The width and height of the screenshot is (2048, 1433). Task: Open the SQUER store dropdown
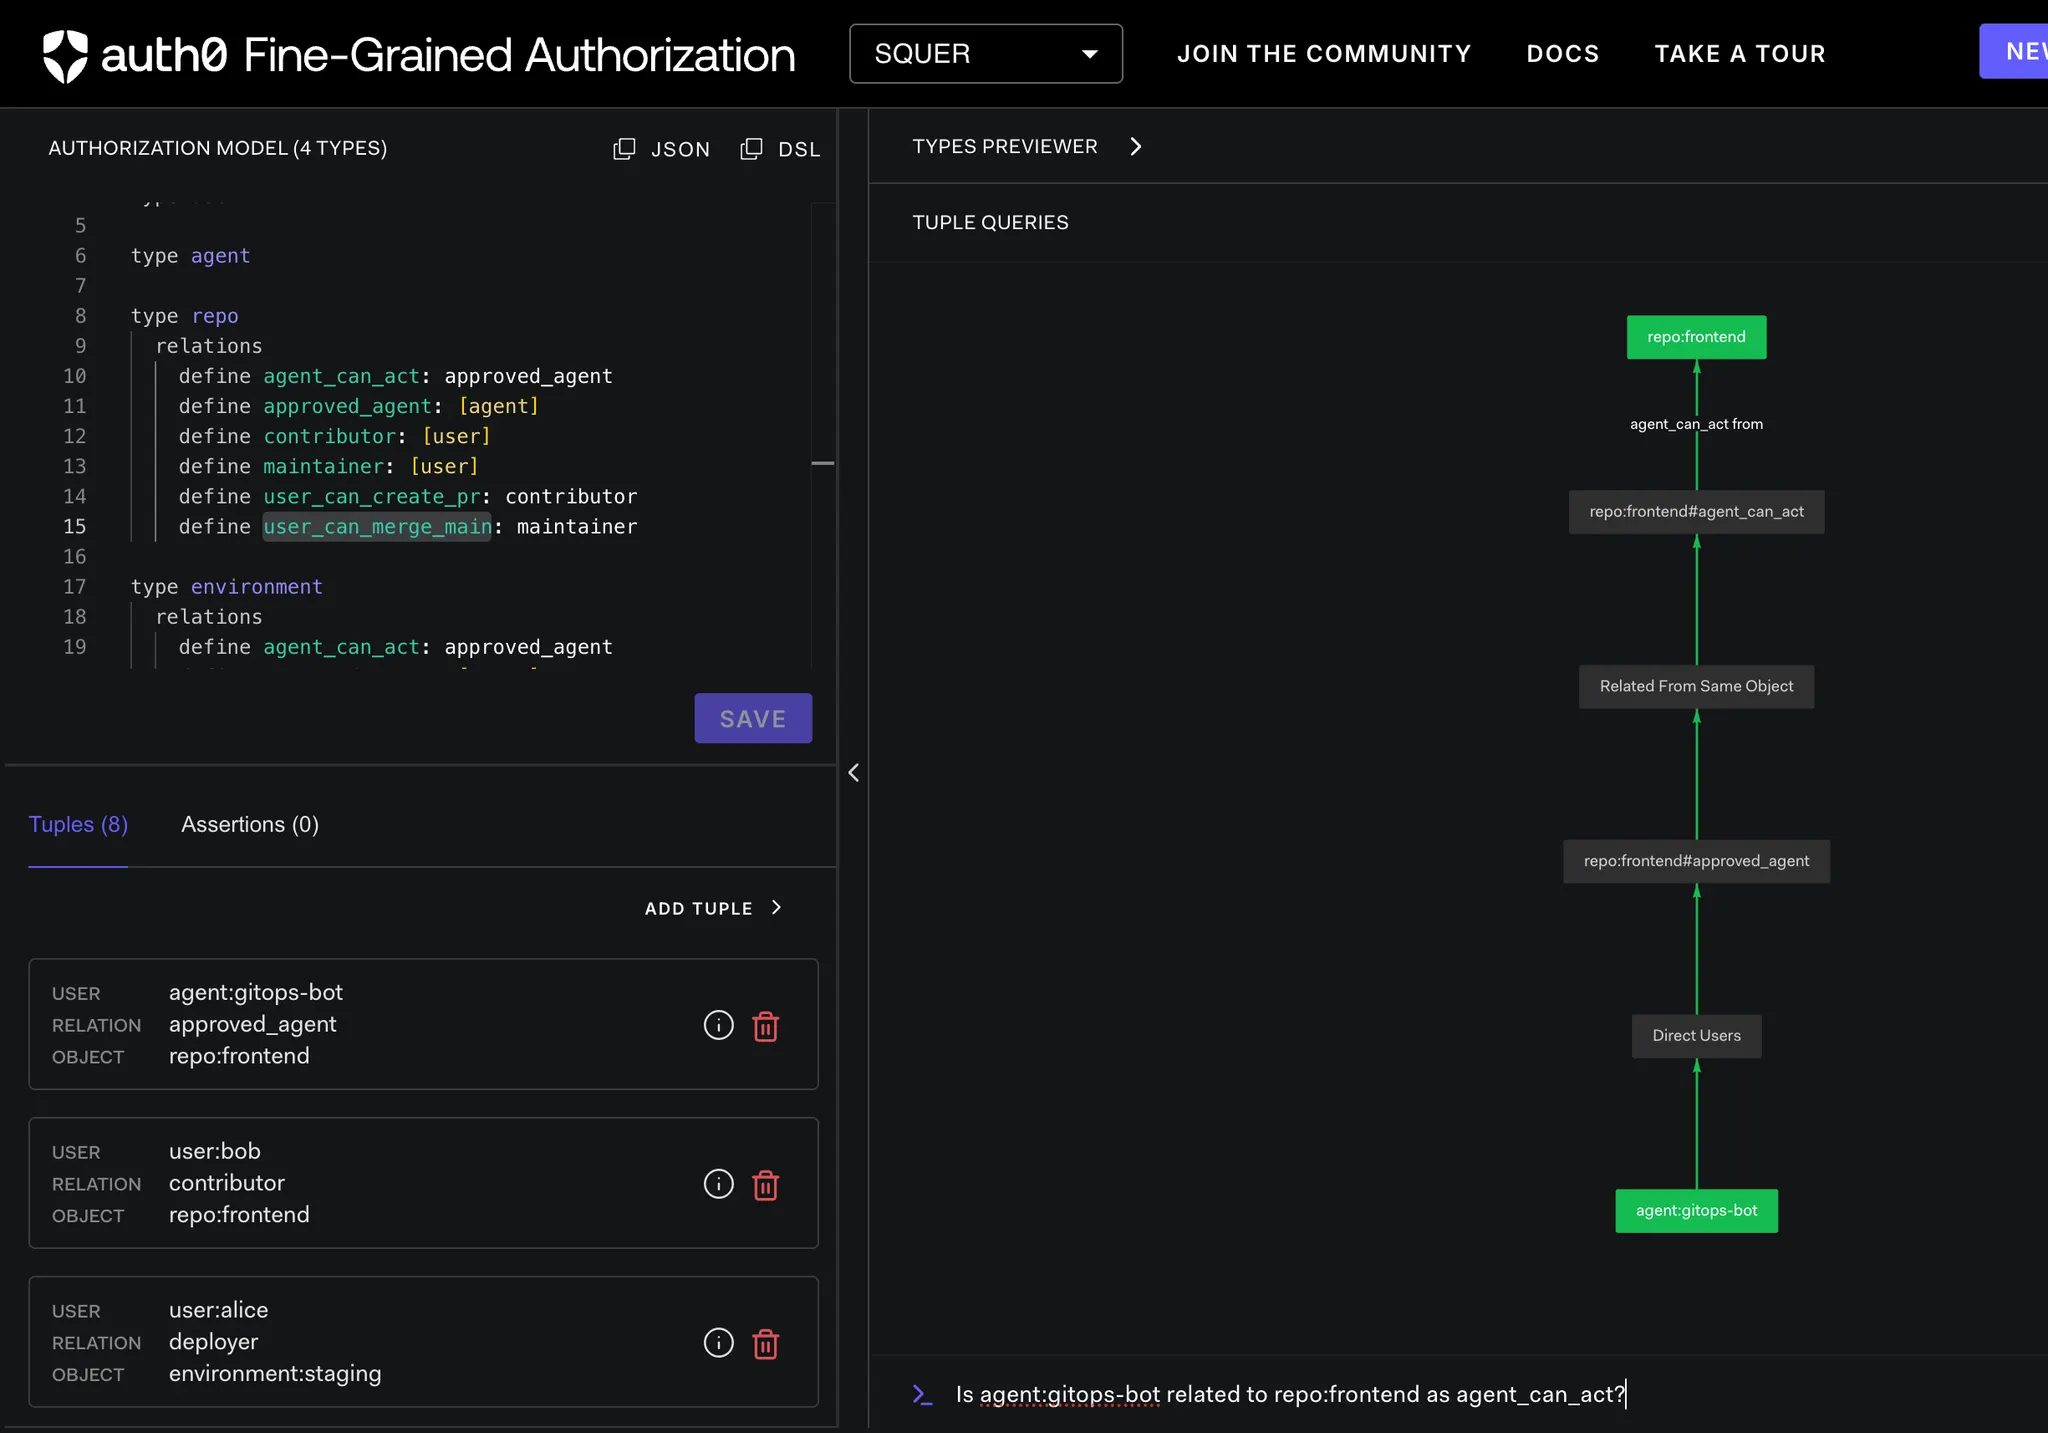[985, 54]
